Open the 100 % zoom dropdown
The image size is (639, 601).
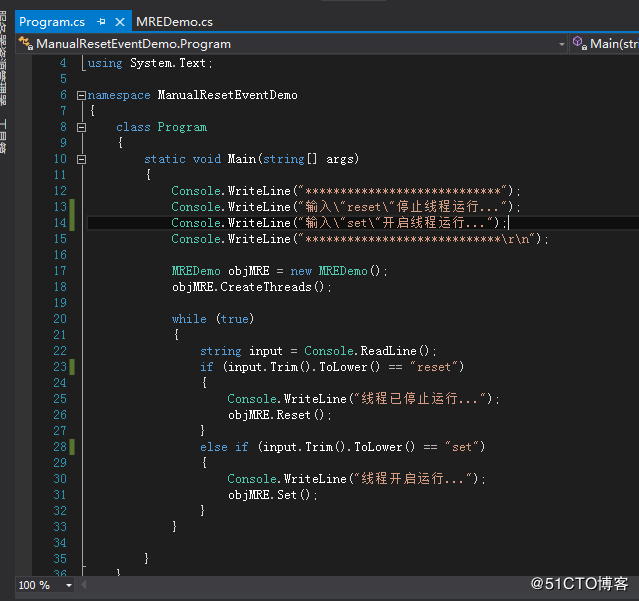[x=69, y=586]
